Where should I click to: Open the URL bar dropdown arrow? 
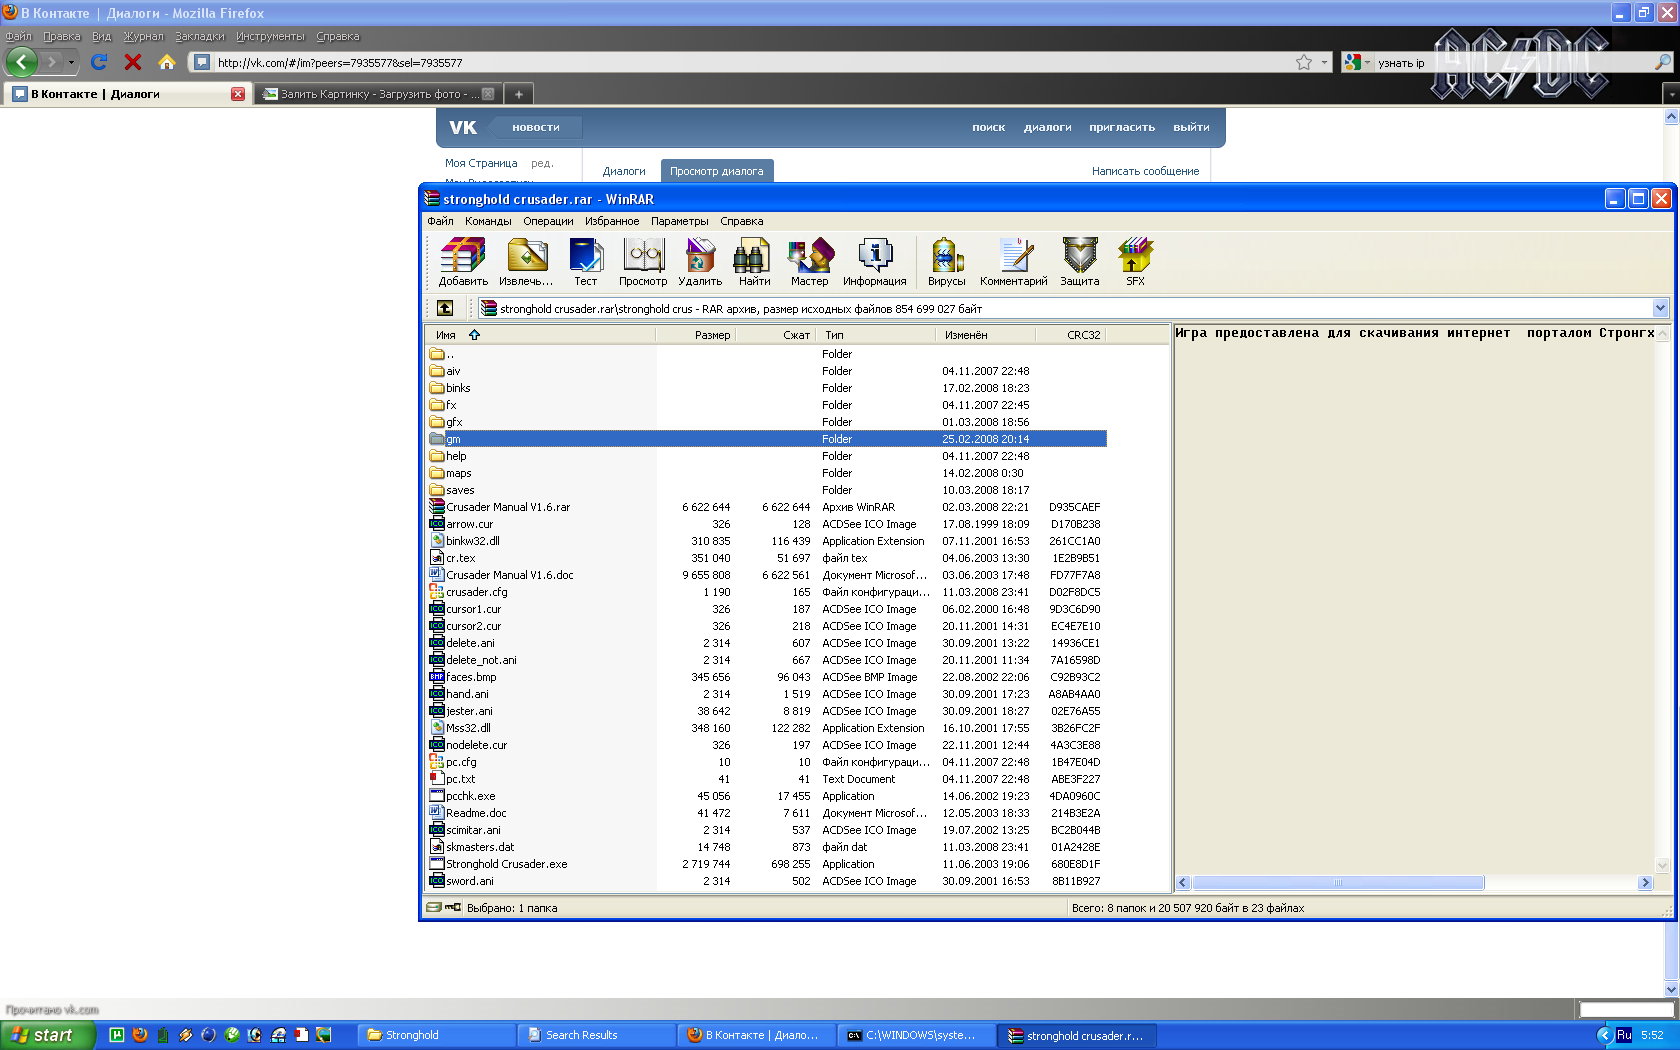(1325, 62)
